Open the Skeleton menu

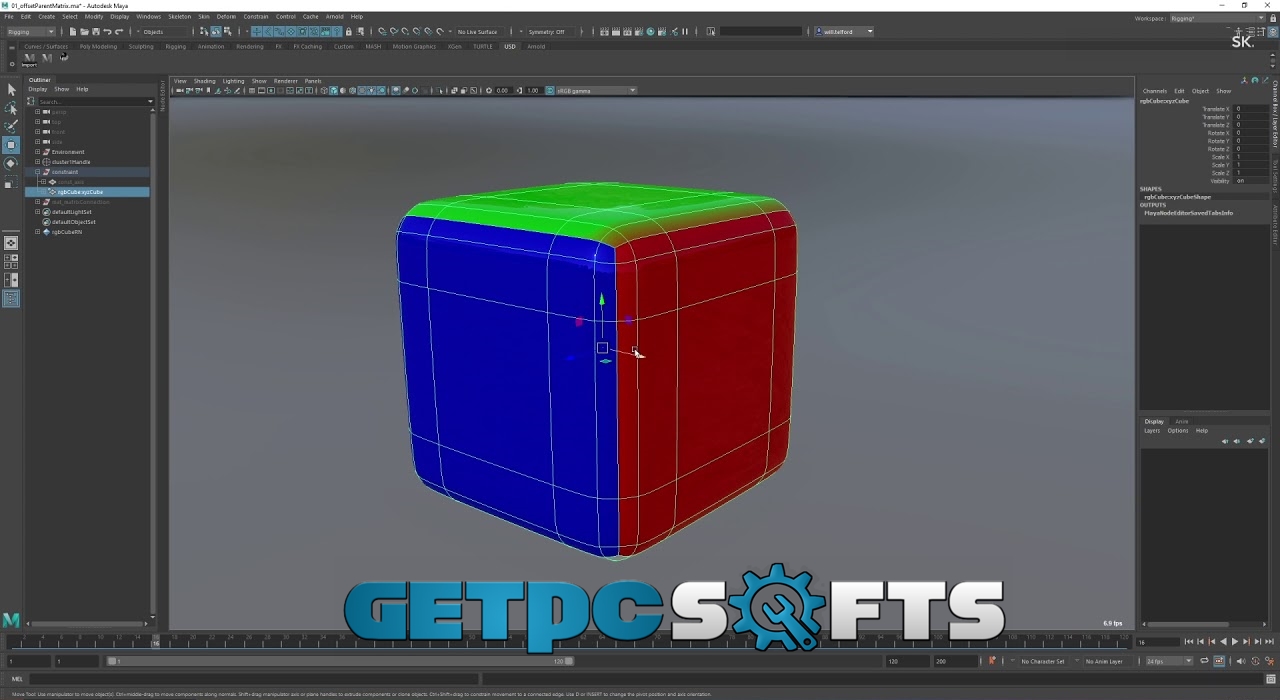click(179, 17)
